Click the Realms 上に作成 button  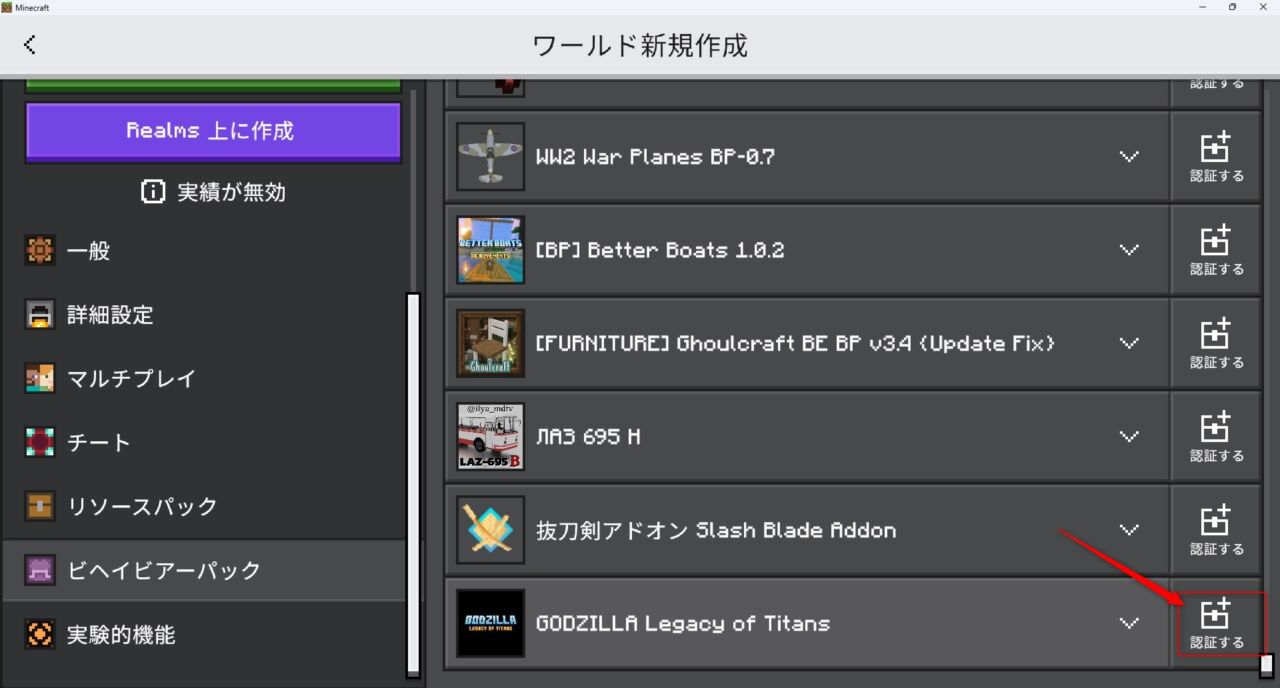[x=213, y=131]
